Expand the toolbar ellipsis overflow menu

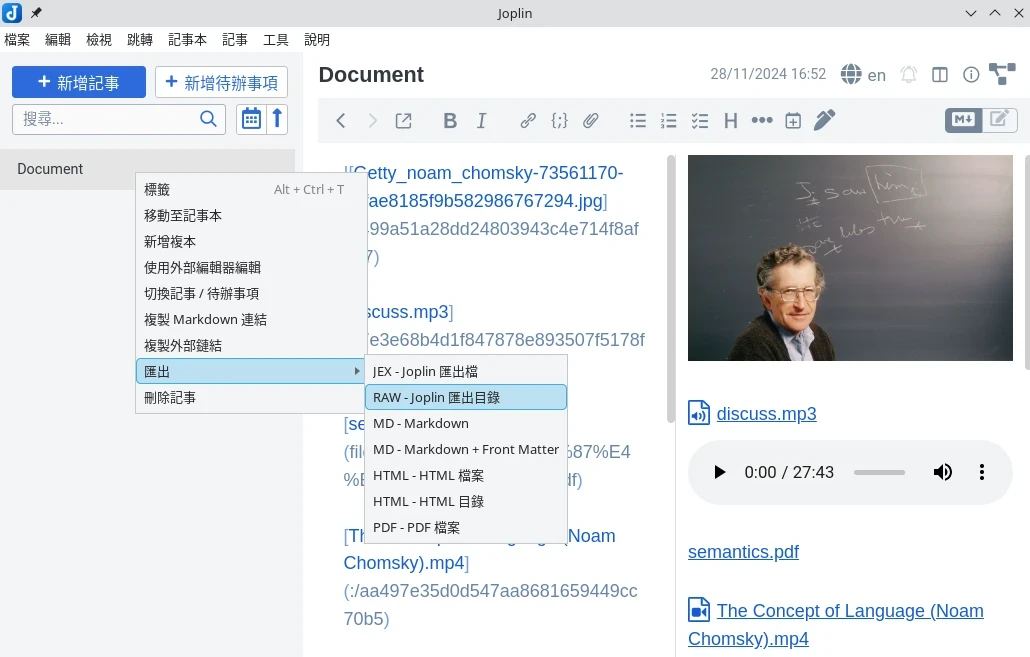(x=762, y=121)
